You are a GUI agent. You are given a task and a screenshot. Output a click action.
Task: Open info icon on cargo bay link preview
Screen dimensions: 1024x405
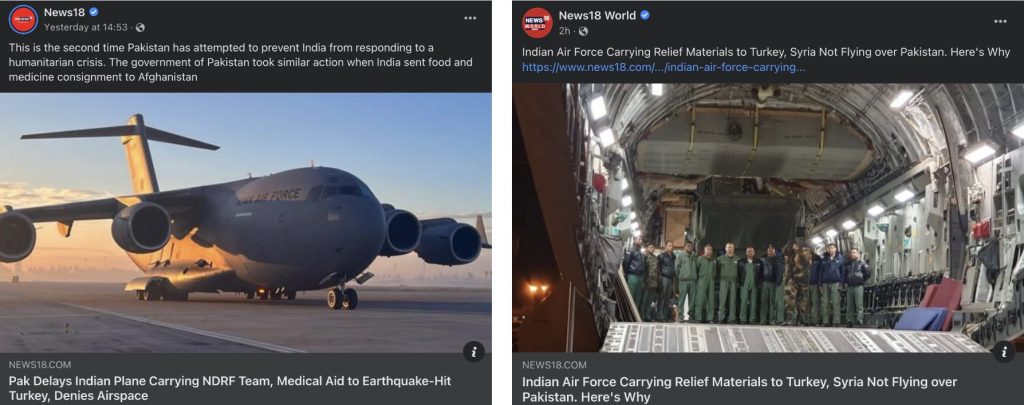(1004, 351)
